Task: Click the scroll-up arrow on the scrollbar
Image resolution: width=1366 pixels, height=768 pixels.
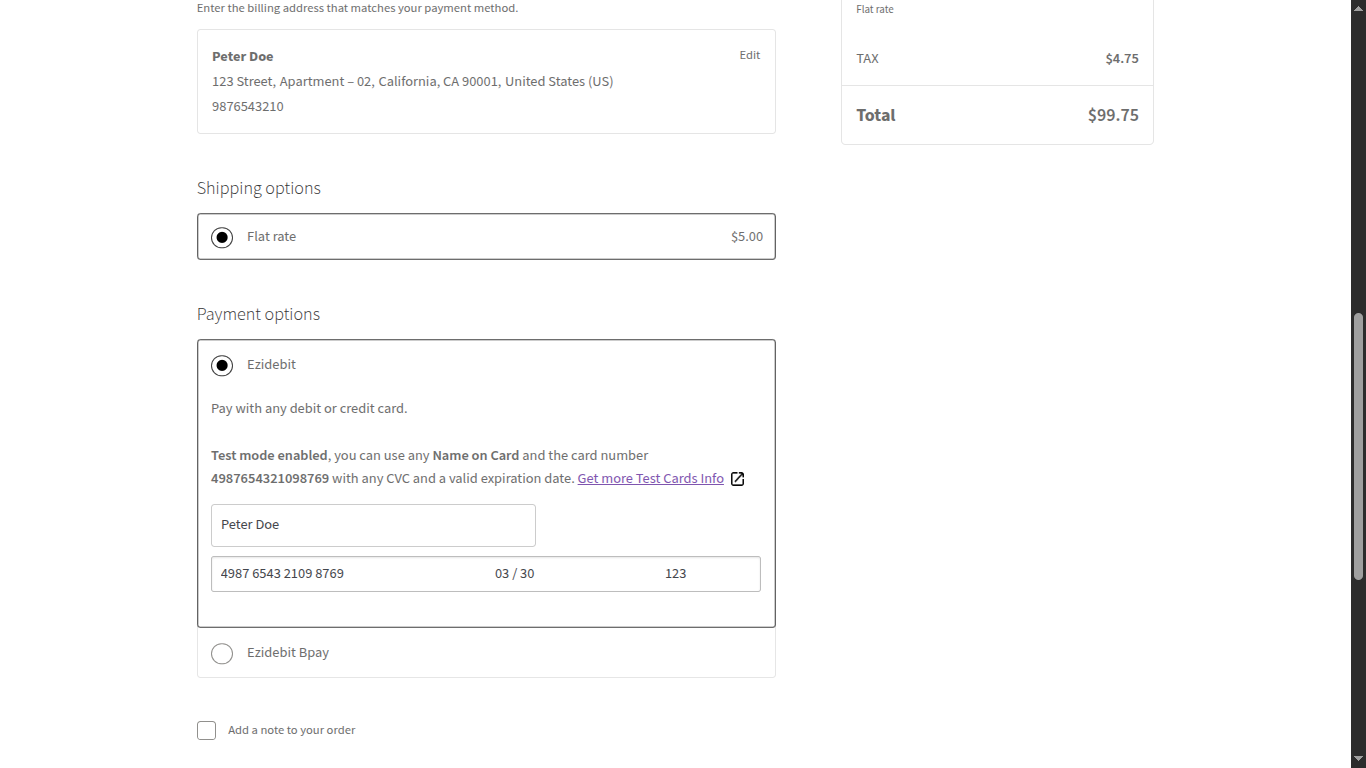Action: tap(1358, 7)
